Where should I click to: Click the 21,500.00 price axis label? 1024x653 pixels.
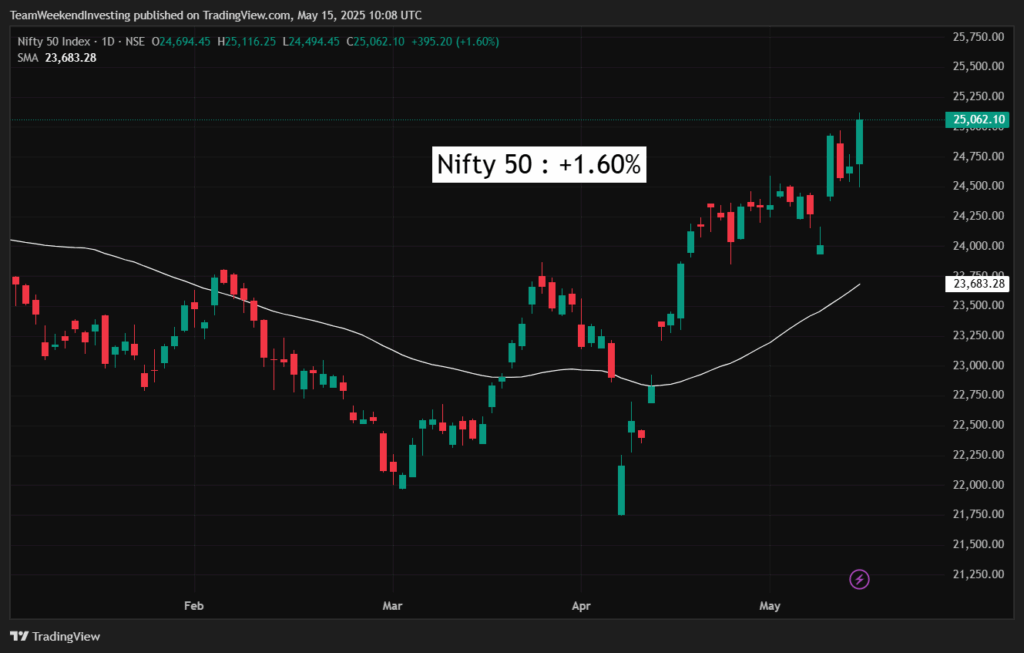pos(978,544)
